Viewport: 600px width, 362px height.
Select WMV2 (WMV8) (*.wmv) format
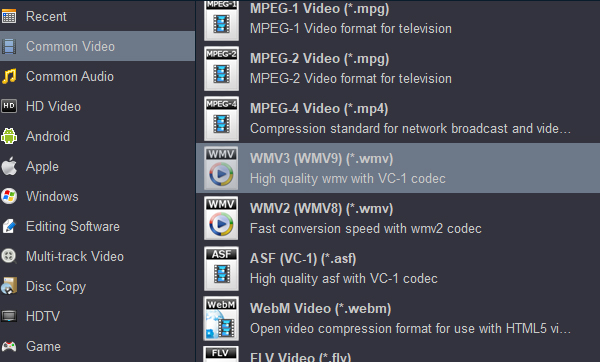[x=398, y=218]
